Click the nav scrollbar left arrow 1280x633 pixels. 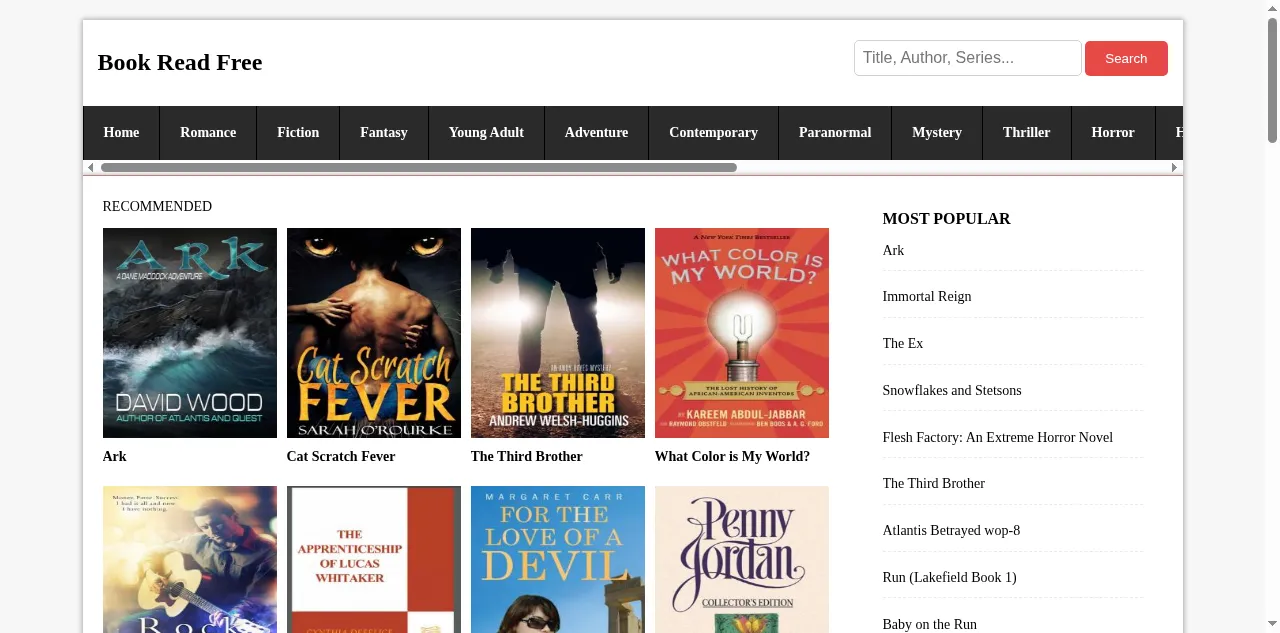click(91, 167)
